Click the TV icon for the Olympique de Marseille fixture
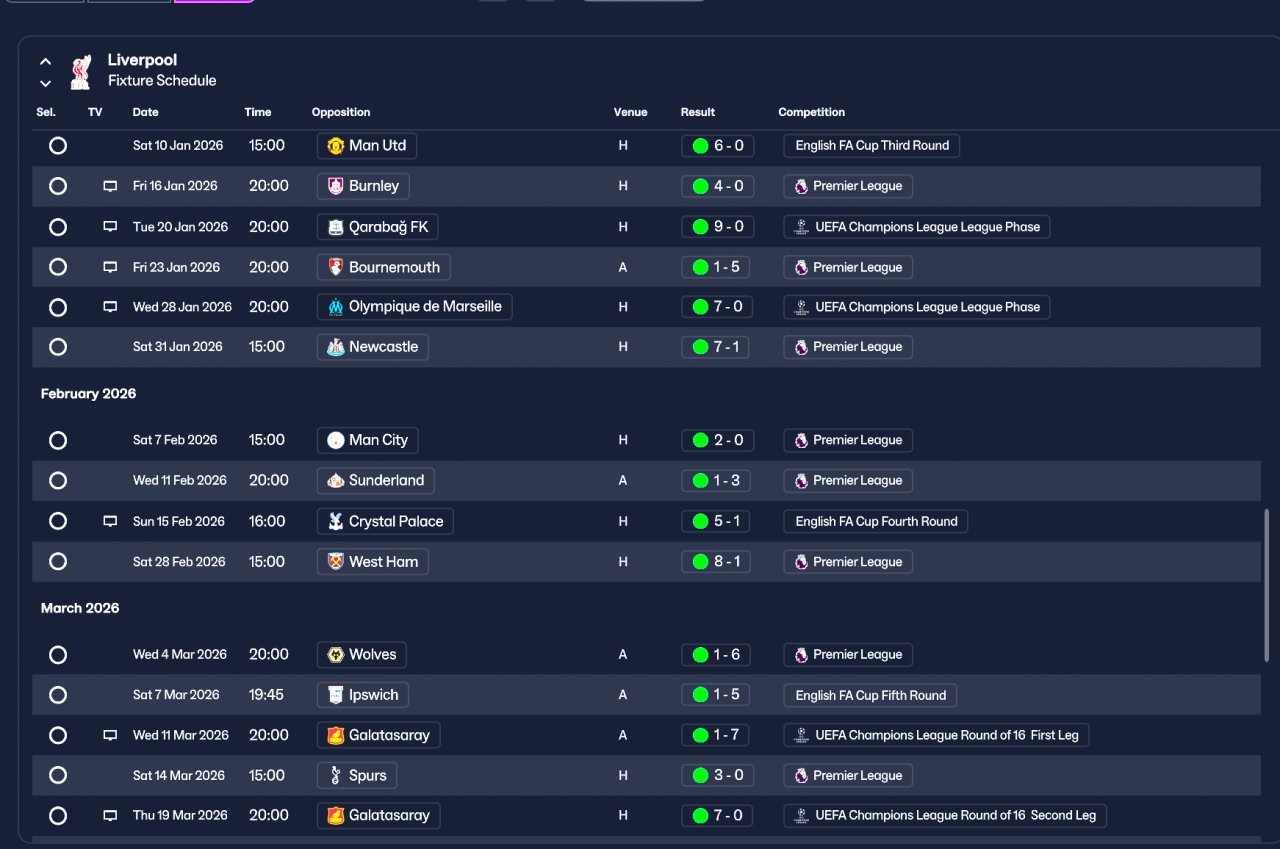The width and height of the screenshot is (1280, 849). coord(110,307)
